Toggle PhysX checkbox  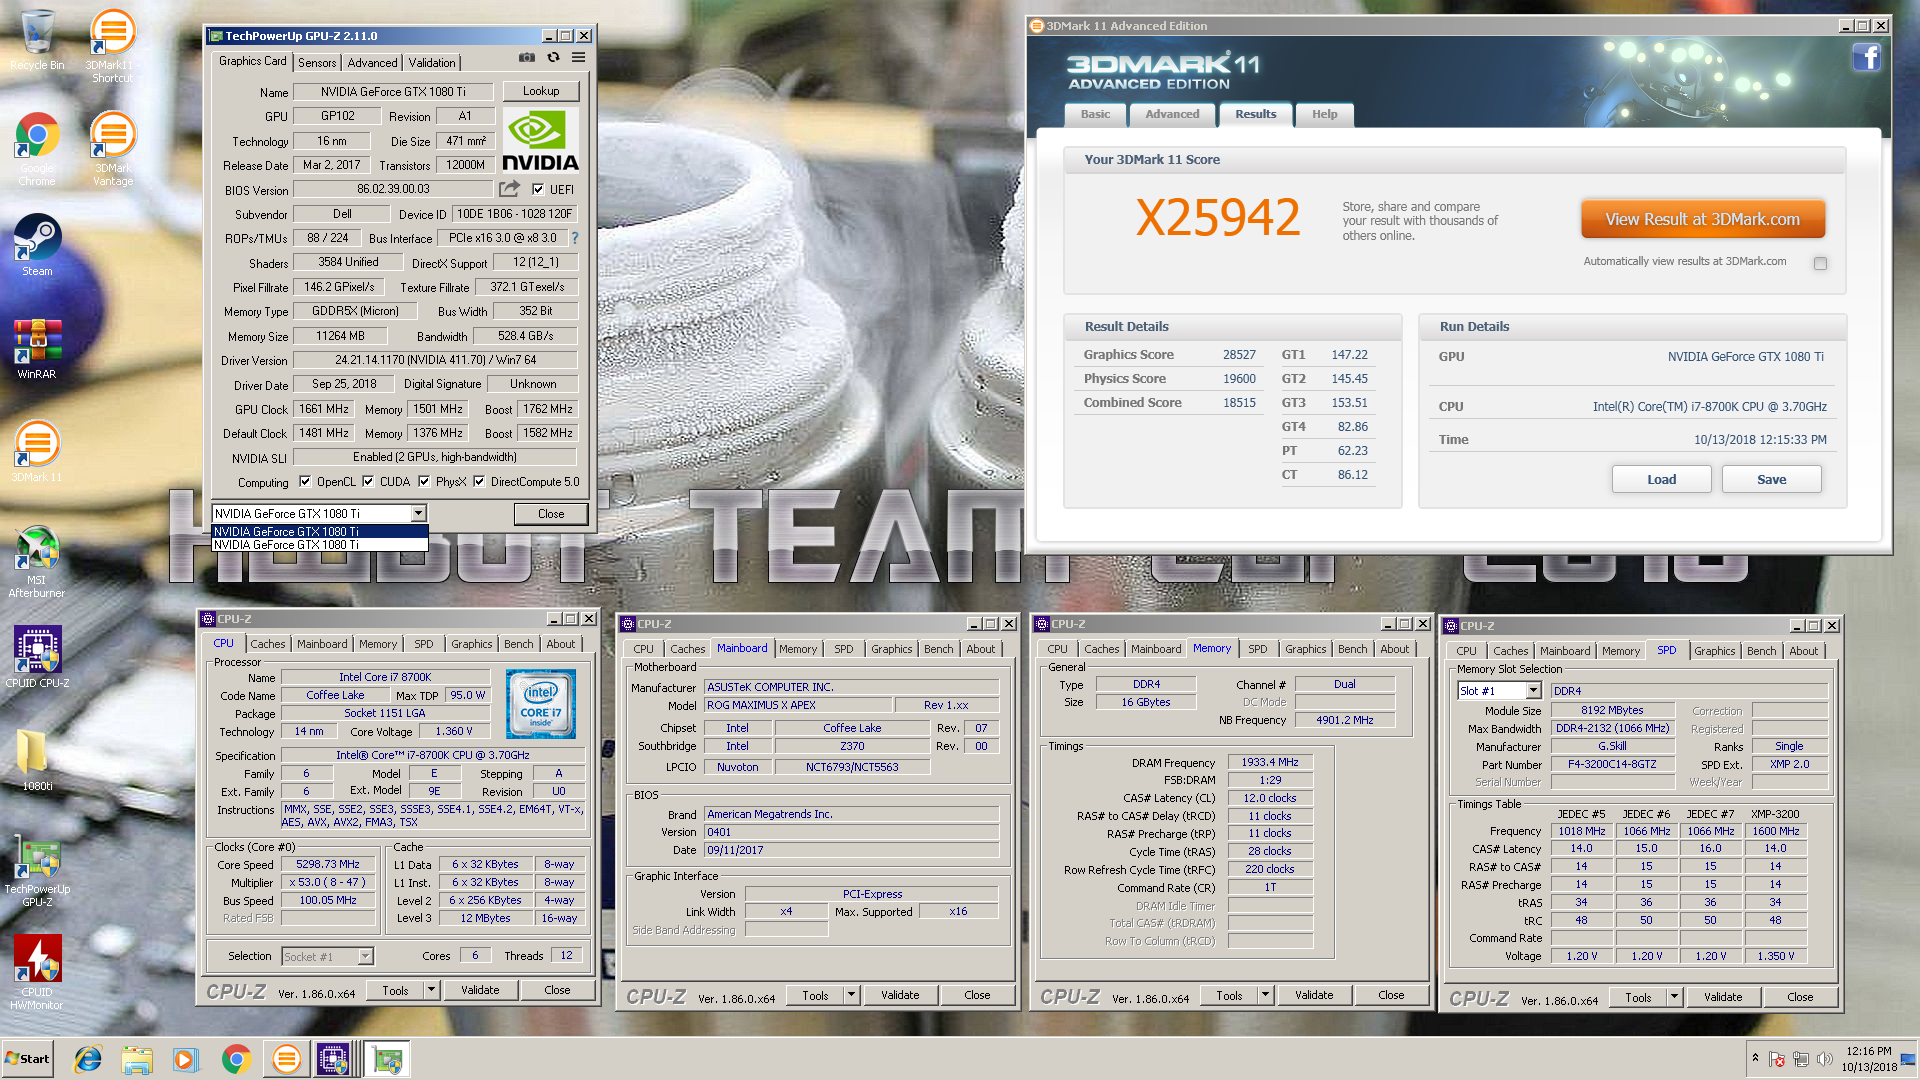click(424, 481)
